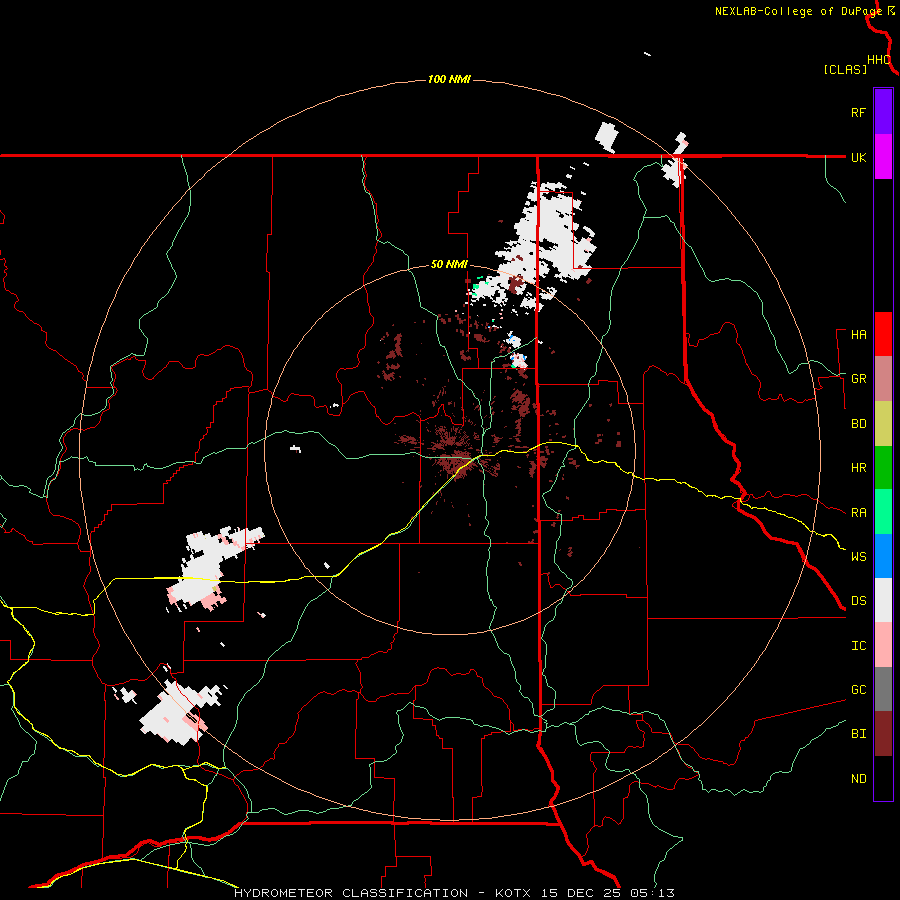The height and width of the screenshot is (900, 900).
Task: Click the RF legend label
Action: (859, 112)
